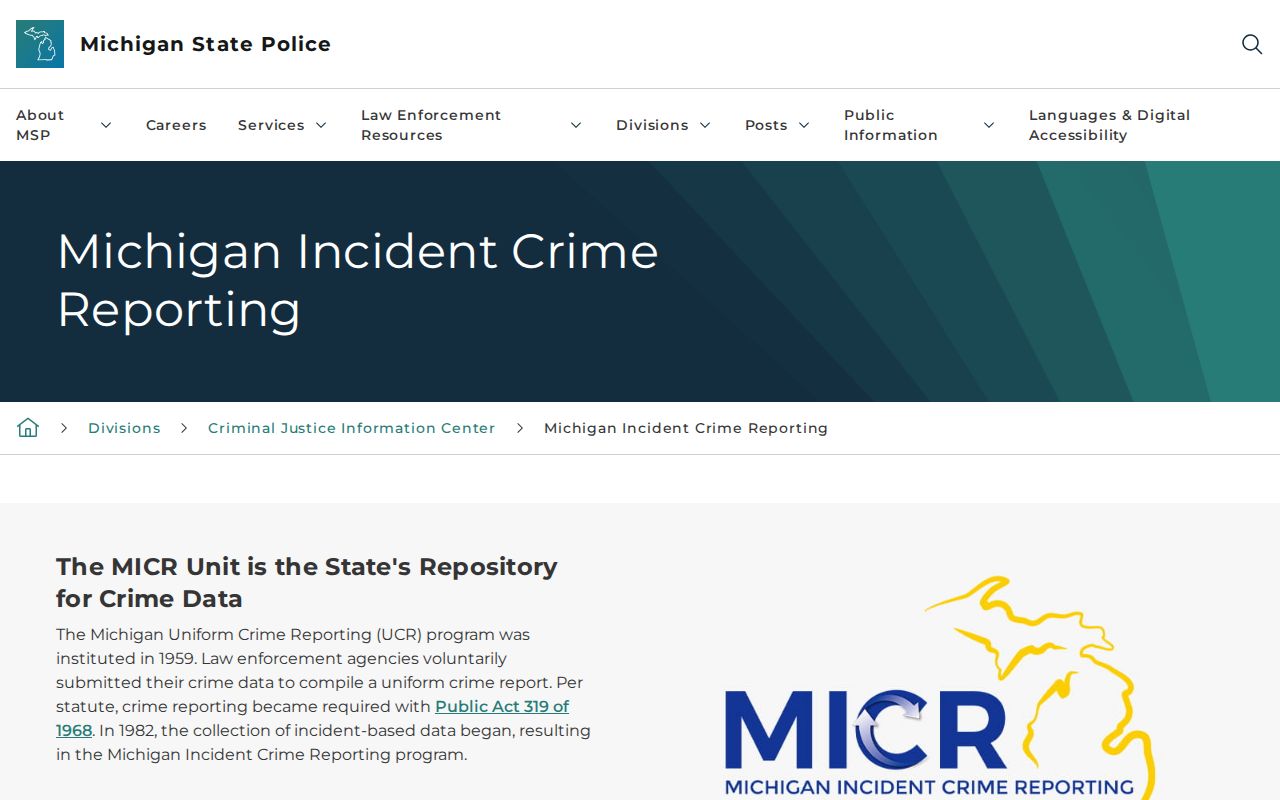The image size is (1280, 800).
Task: Open the Divisions nav menu item
Action: [x=652, y=125]
